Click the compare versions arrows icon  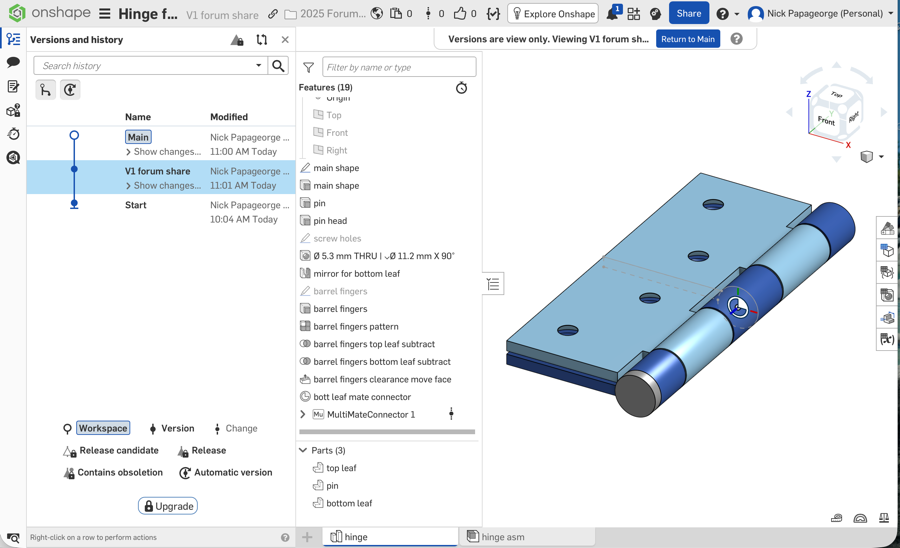pos(261,40)
